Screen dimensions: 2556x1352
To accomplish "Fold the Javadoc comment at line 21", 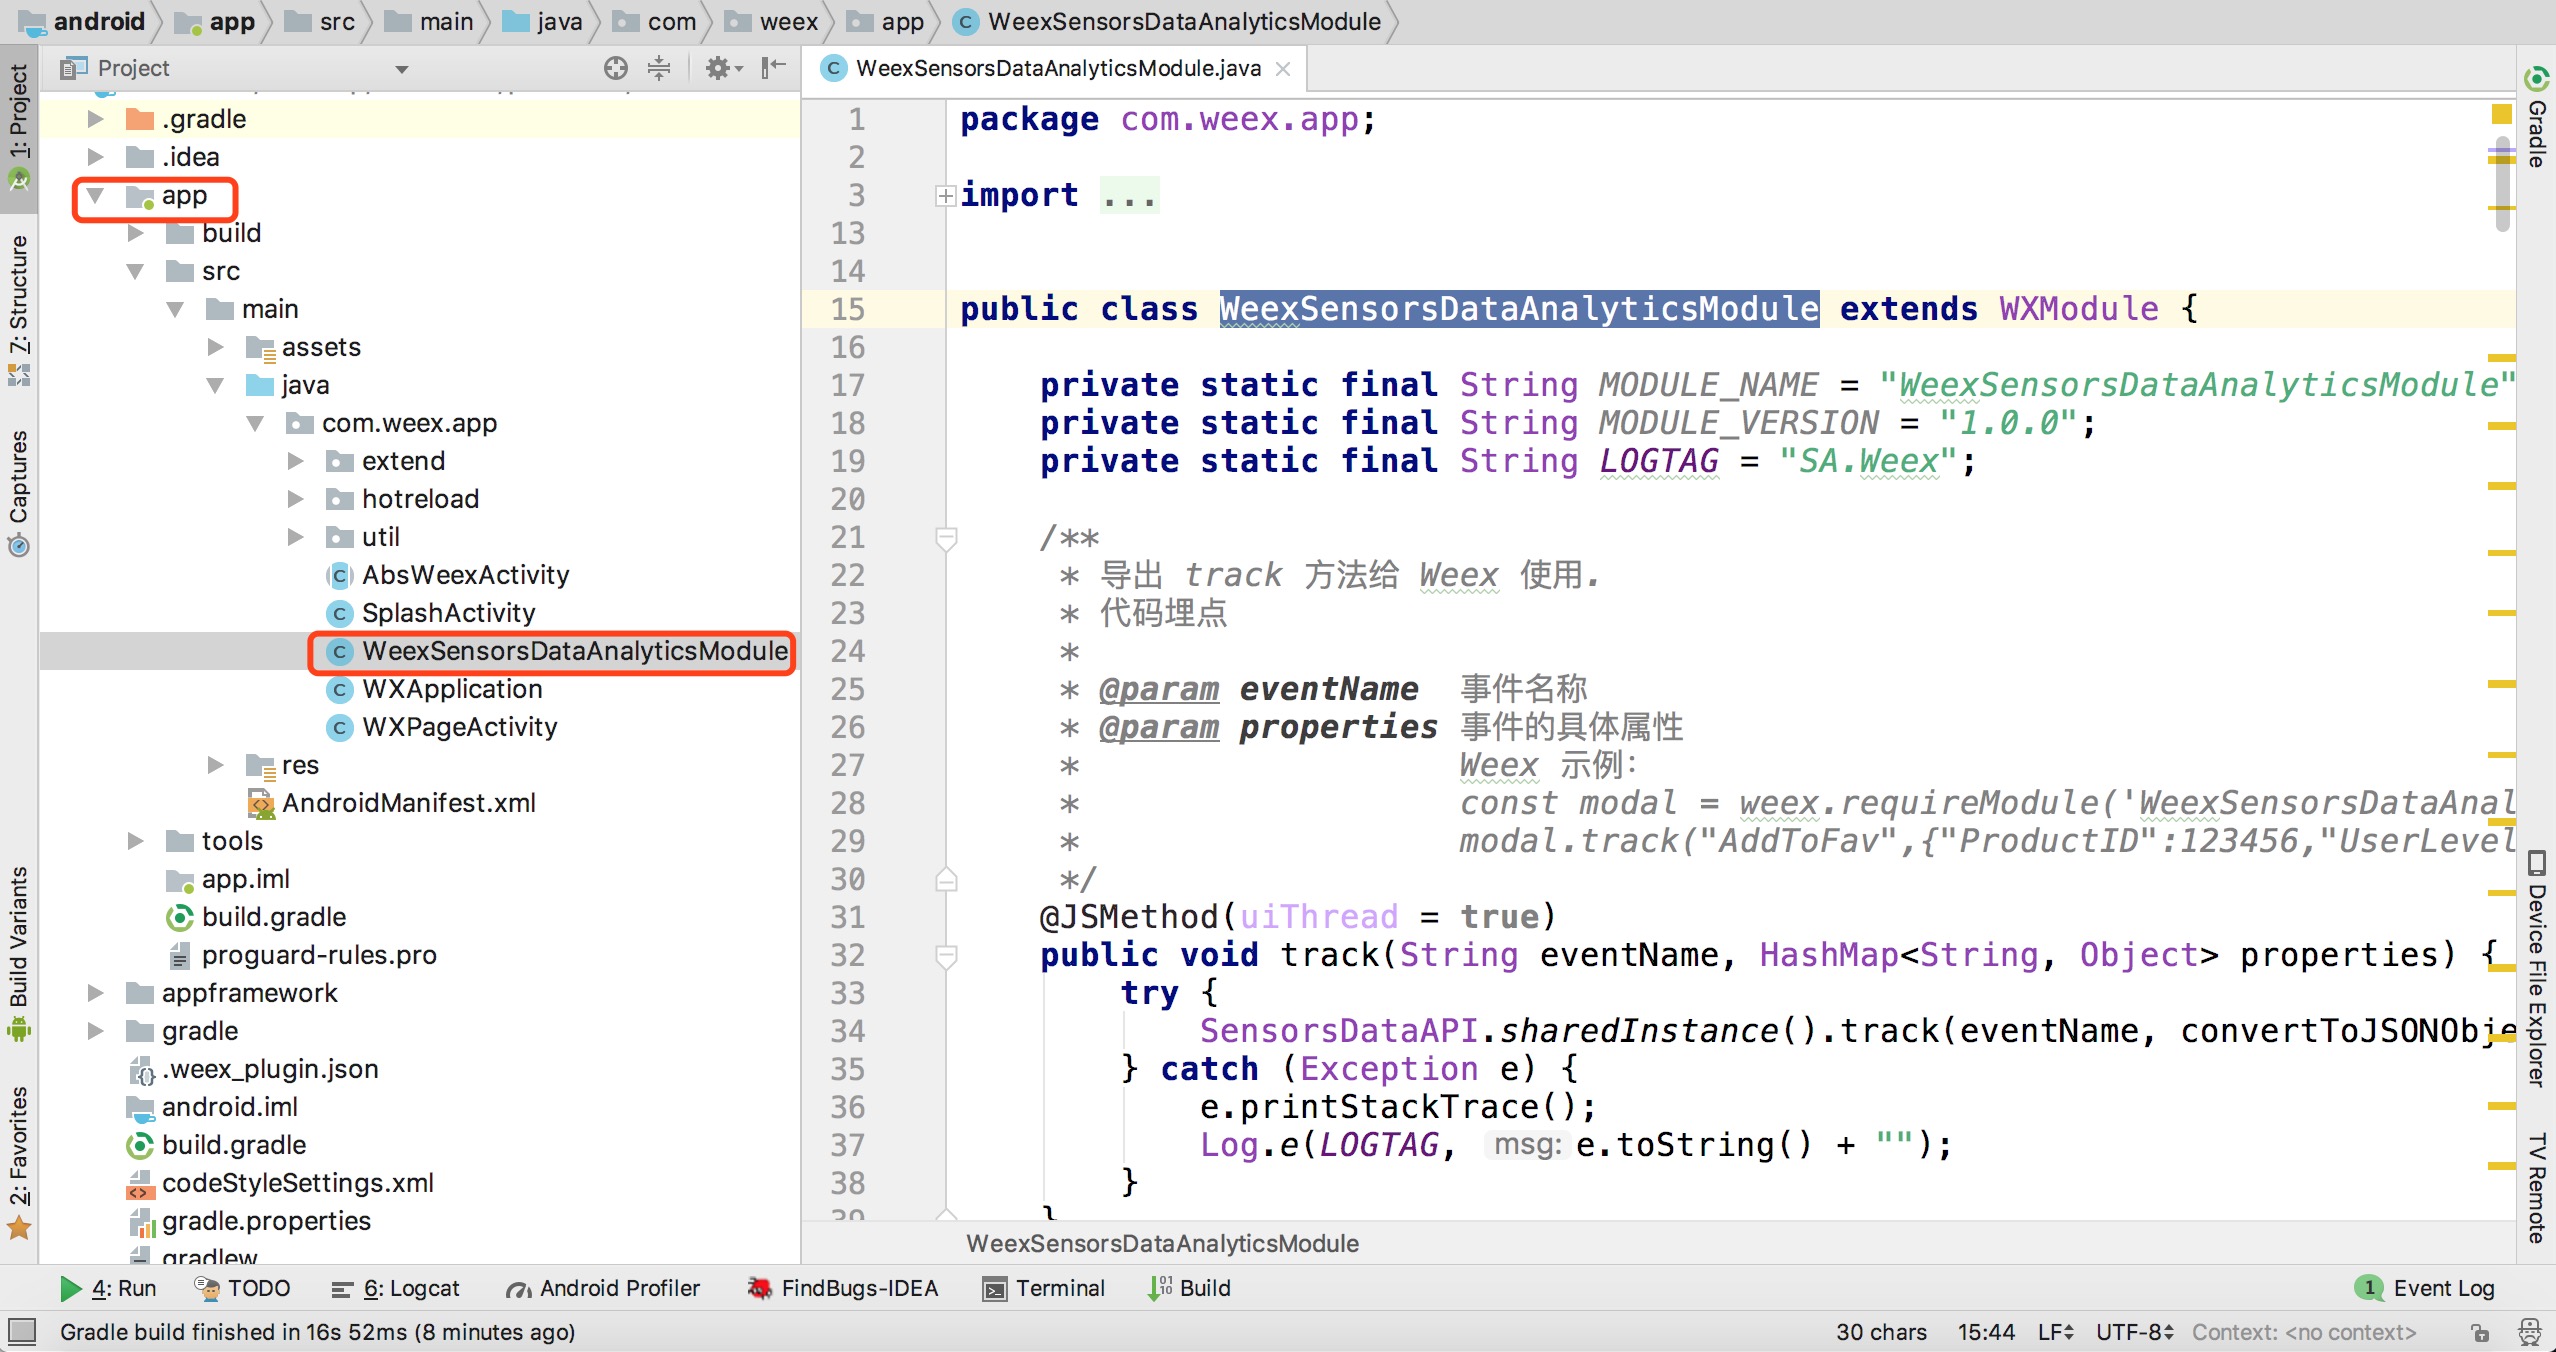I will [x=946, y=539].
